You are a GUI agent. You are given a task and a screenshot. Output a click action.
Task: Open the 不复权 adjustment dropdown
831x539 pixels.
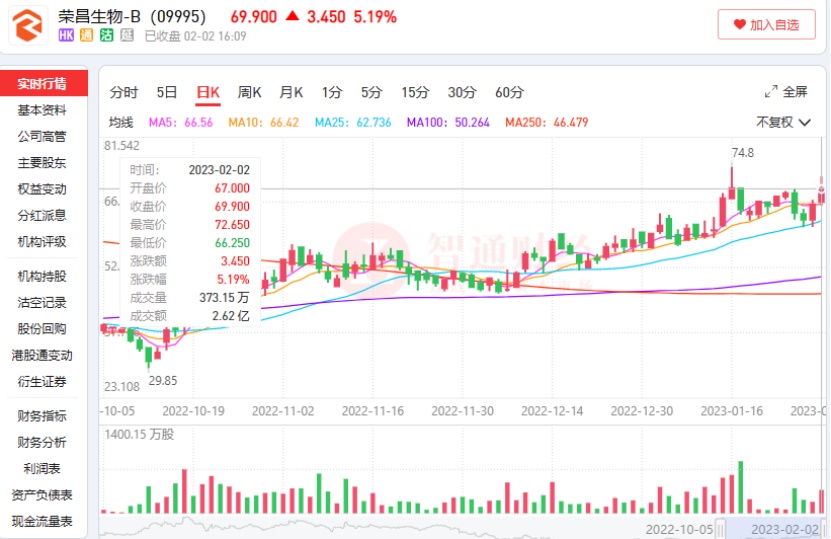tap(782, 122)
